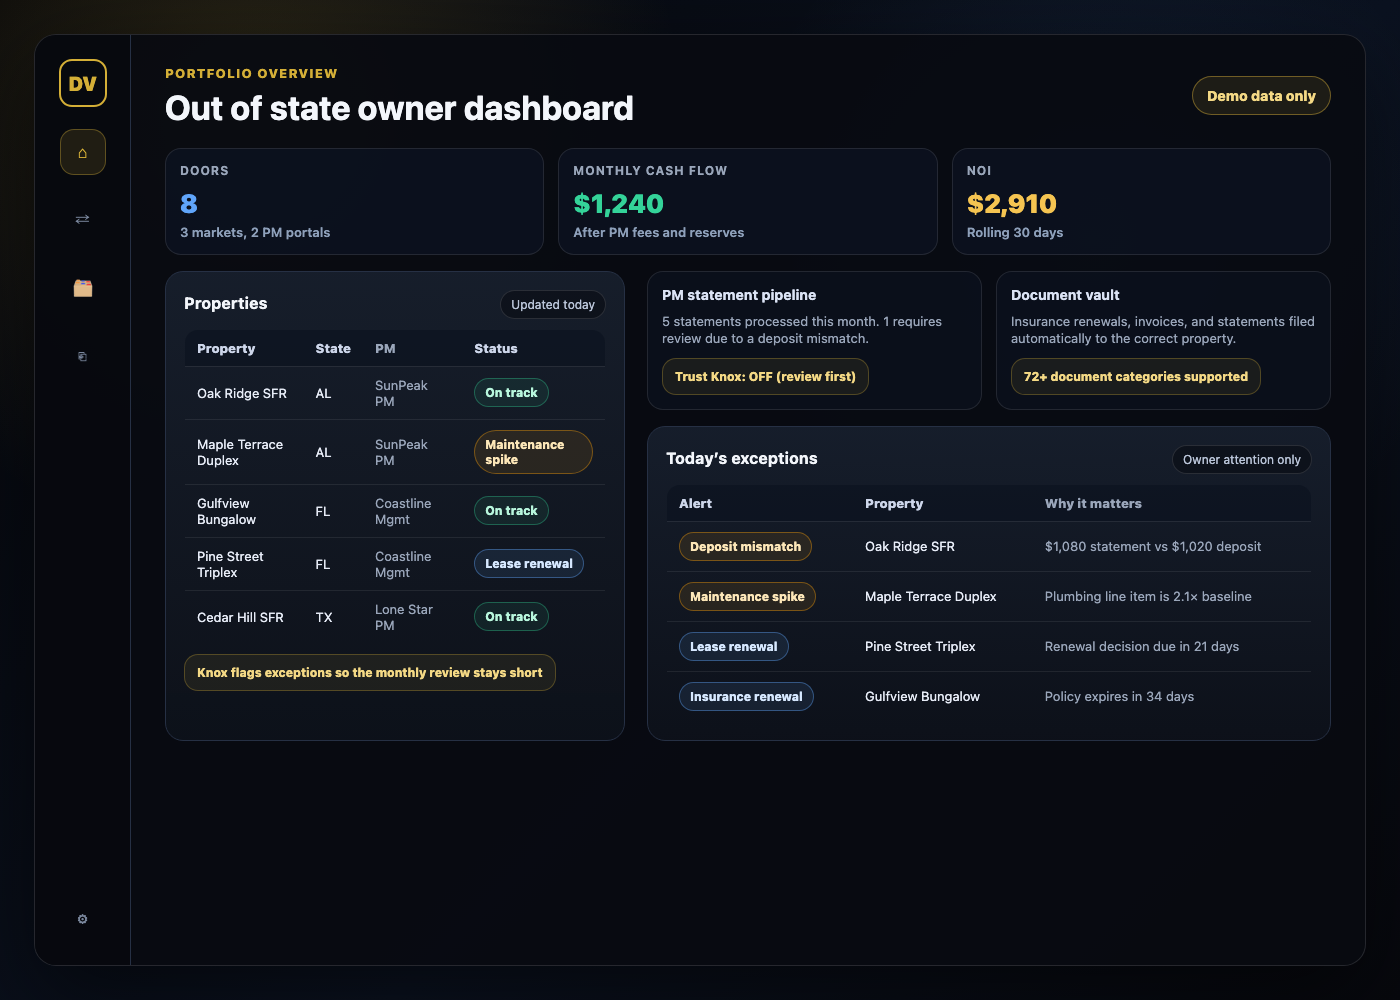Click After PM fees and reserves text
Screen dimensions: 1400x1000
click(x=659, y=233)
